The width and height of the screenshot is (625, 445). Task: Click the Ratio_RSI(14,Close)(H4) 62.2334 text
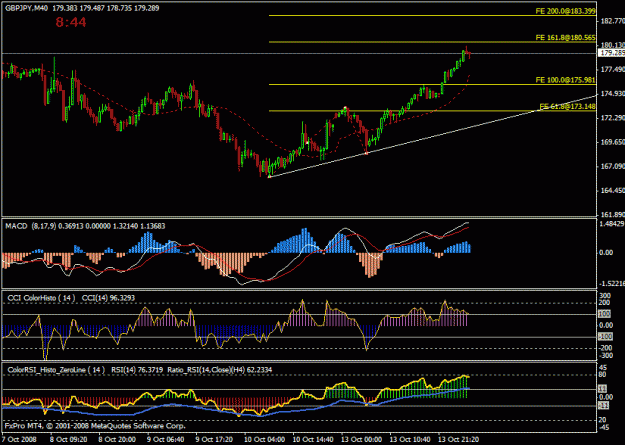[220, 370]
